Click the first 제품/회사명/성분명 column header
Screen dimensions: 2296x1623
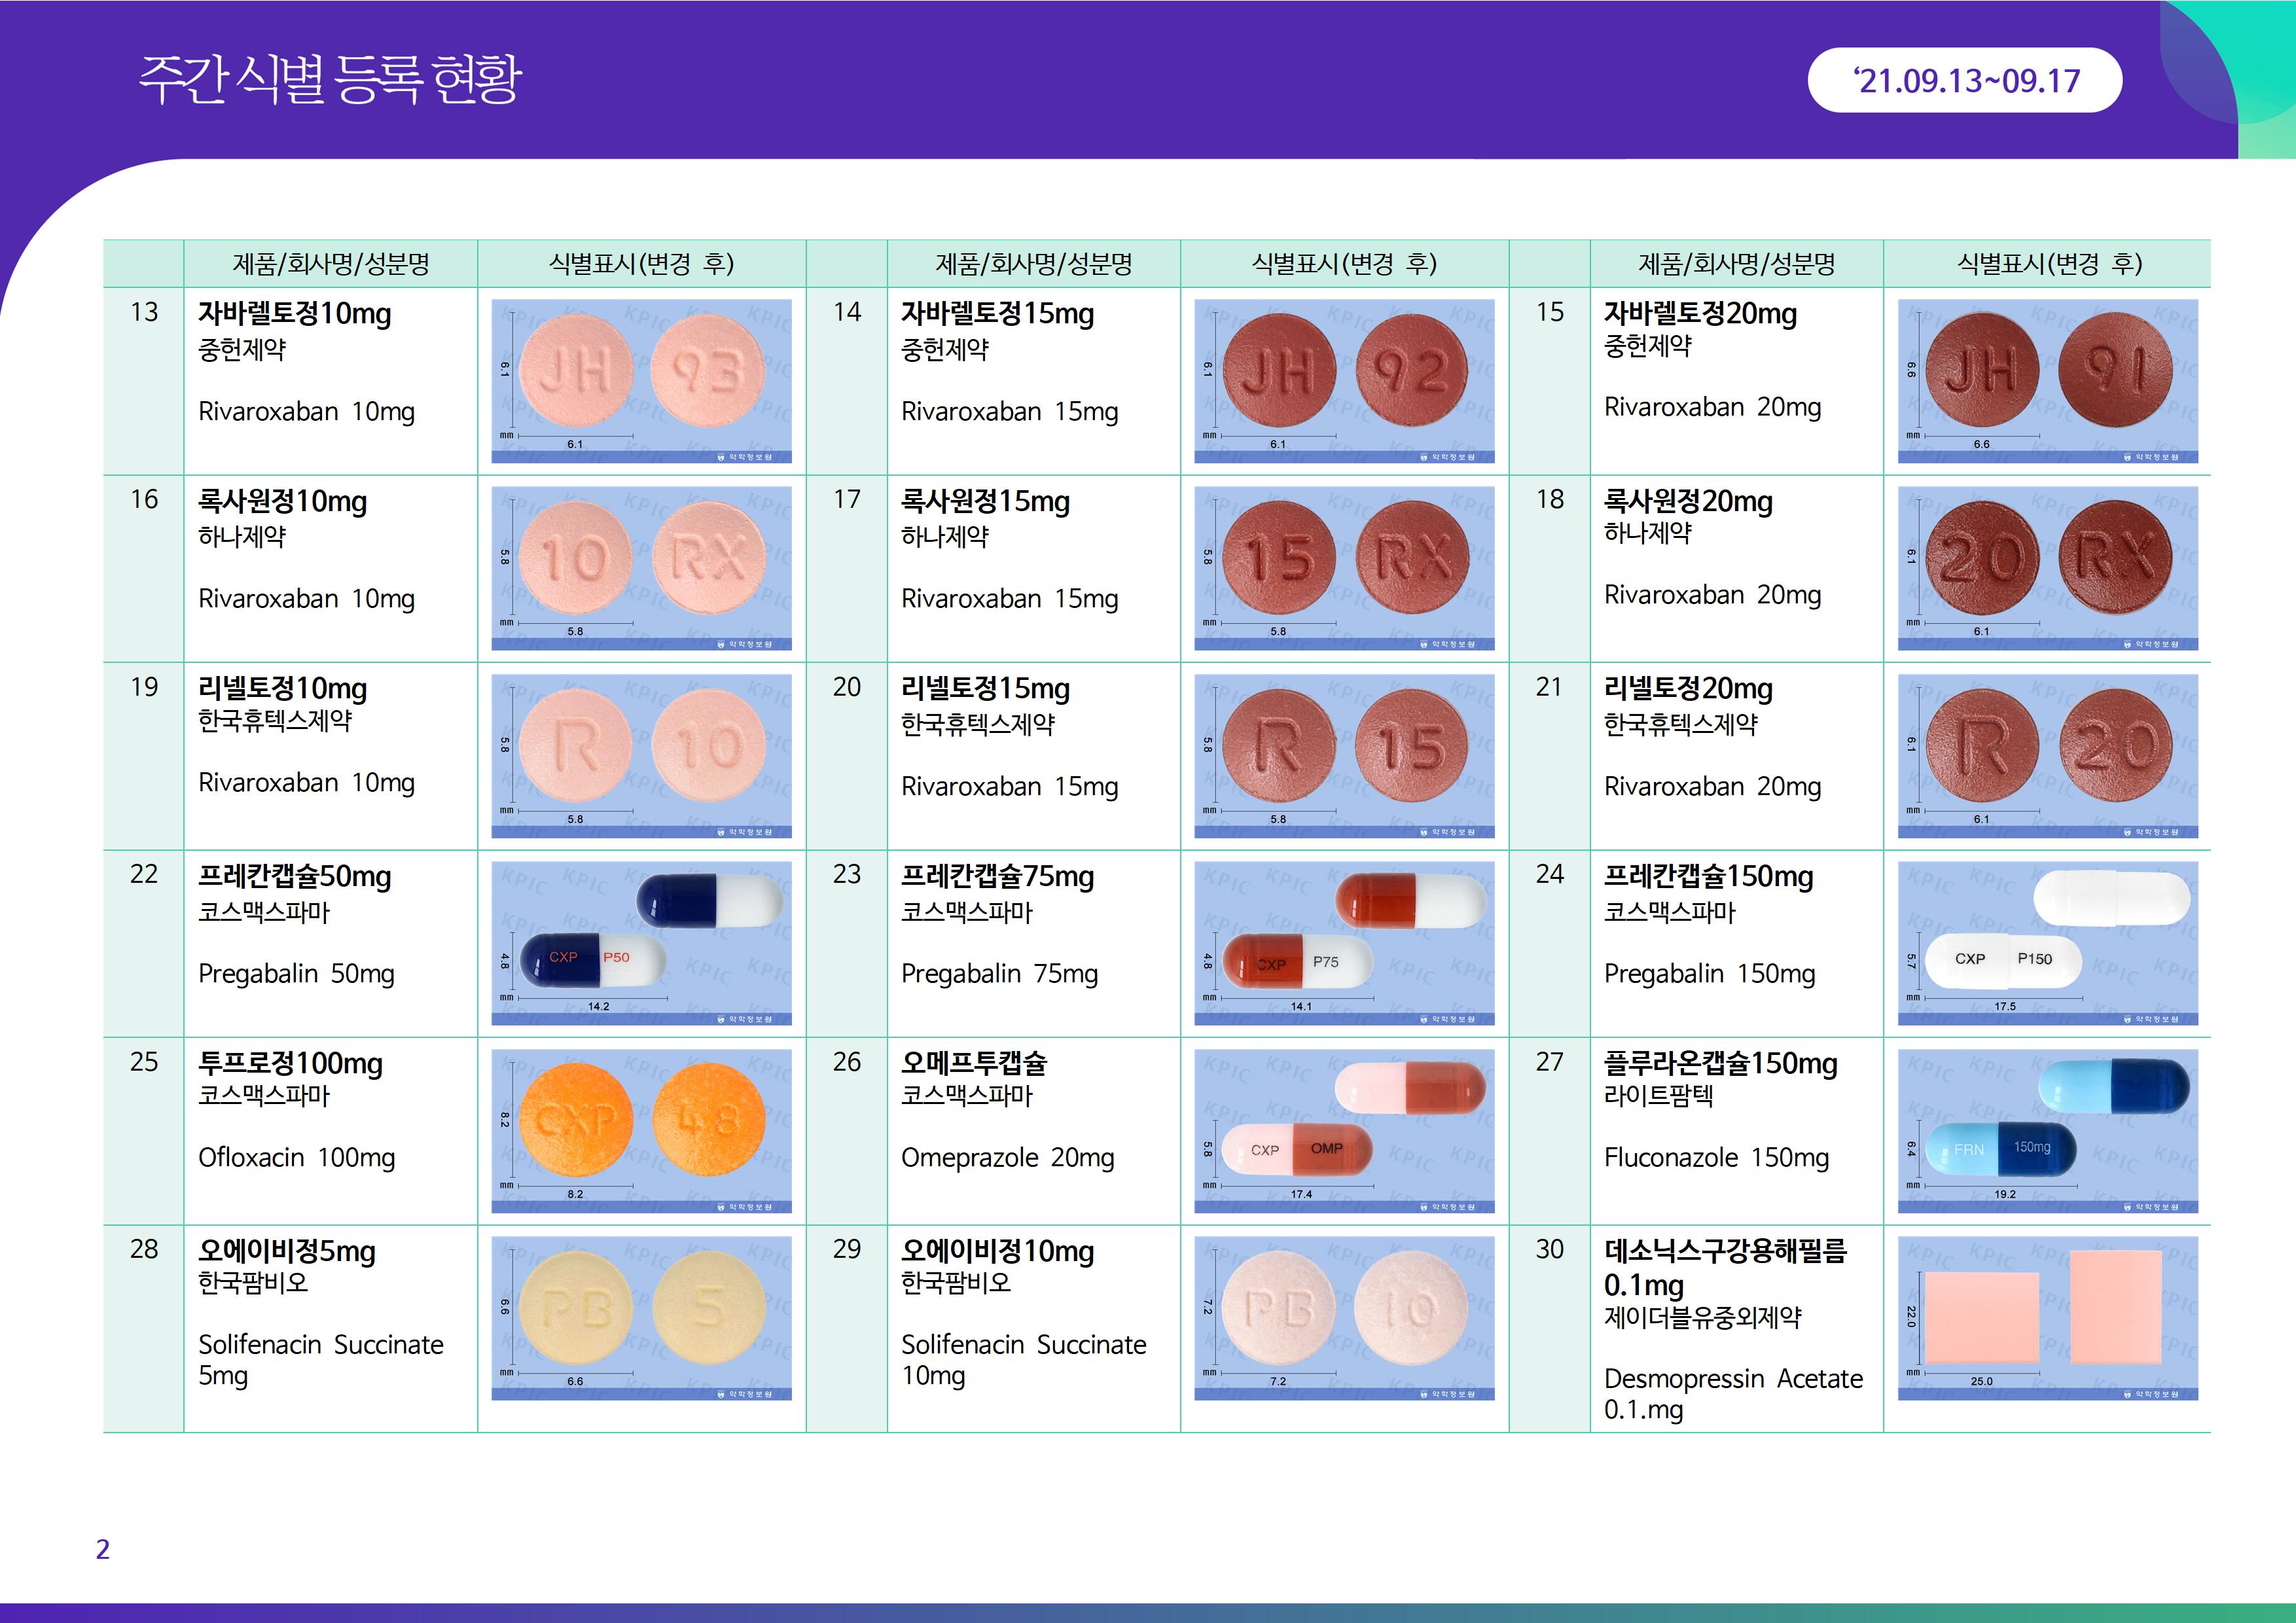[331, 264]
